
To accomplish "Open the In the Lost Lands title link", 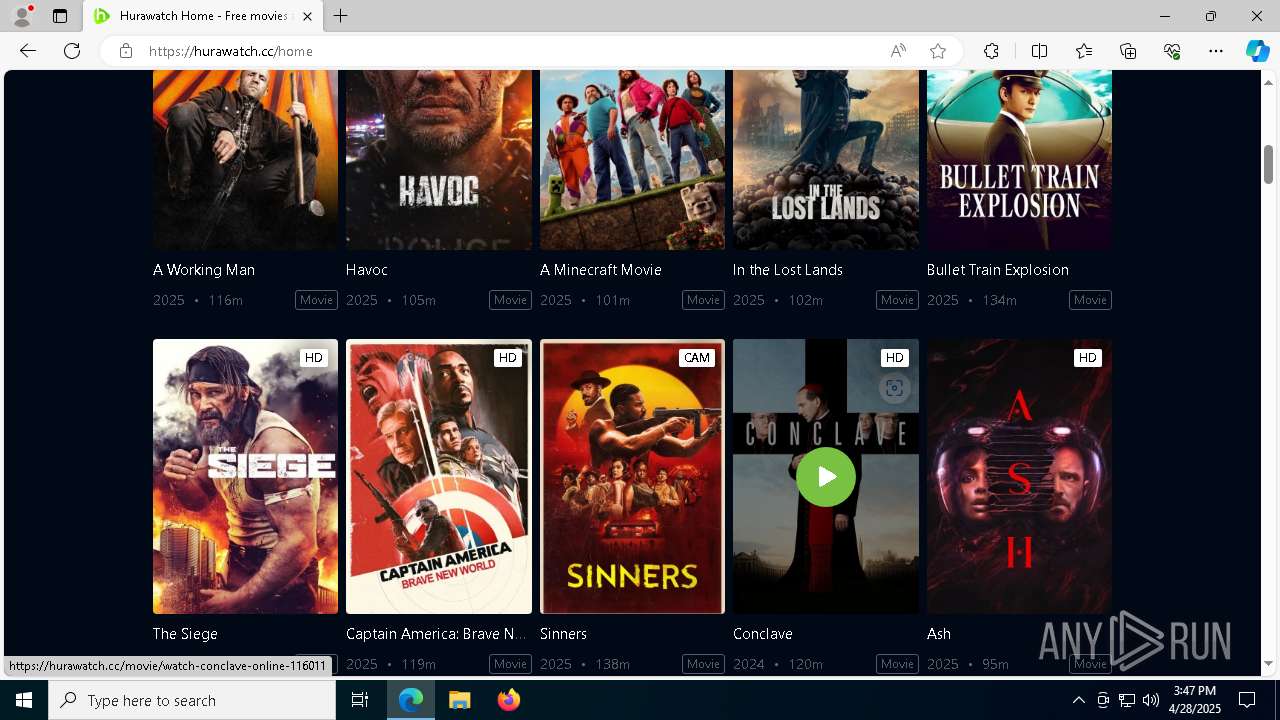I will (788, 270).
